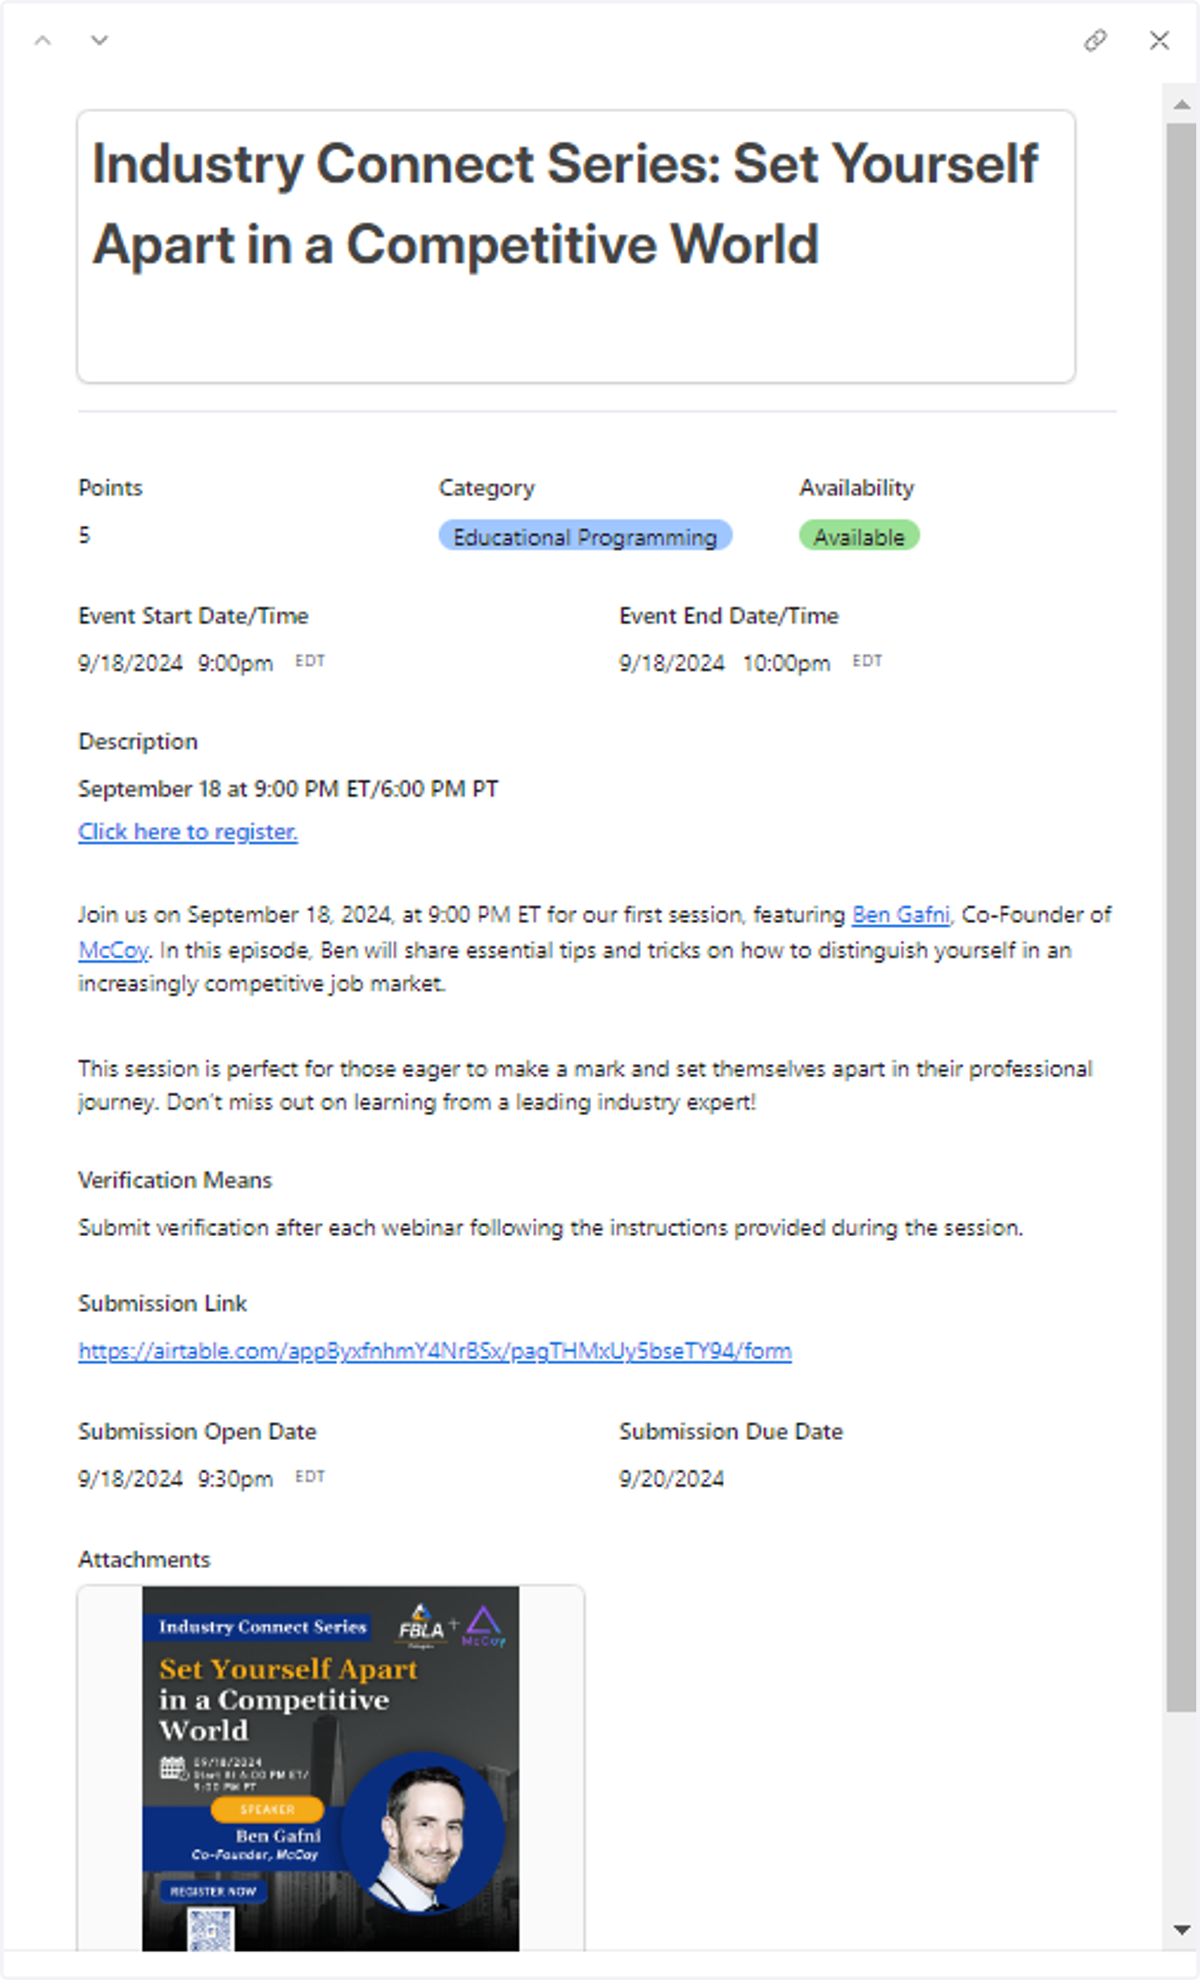Select the Available availability tag
The width and height of the screenshot is (1200, 1980).
click(x=859, y=537)
